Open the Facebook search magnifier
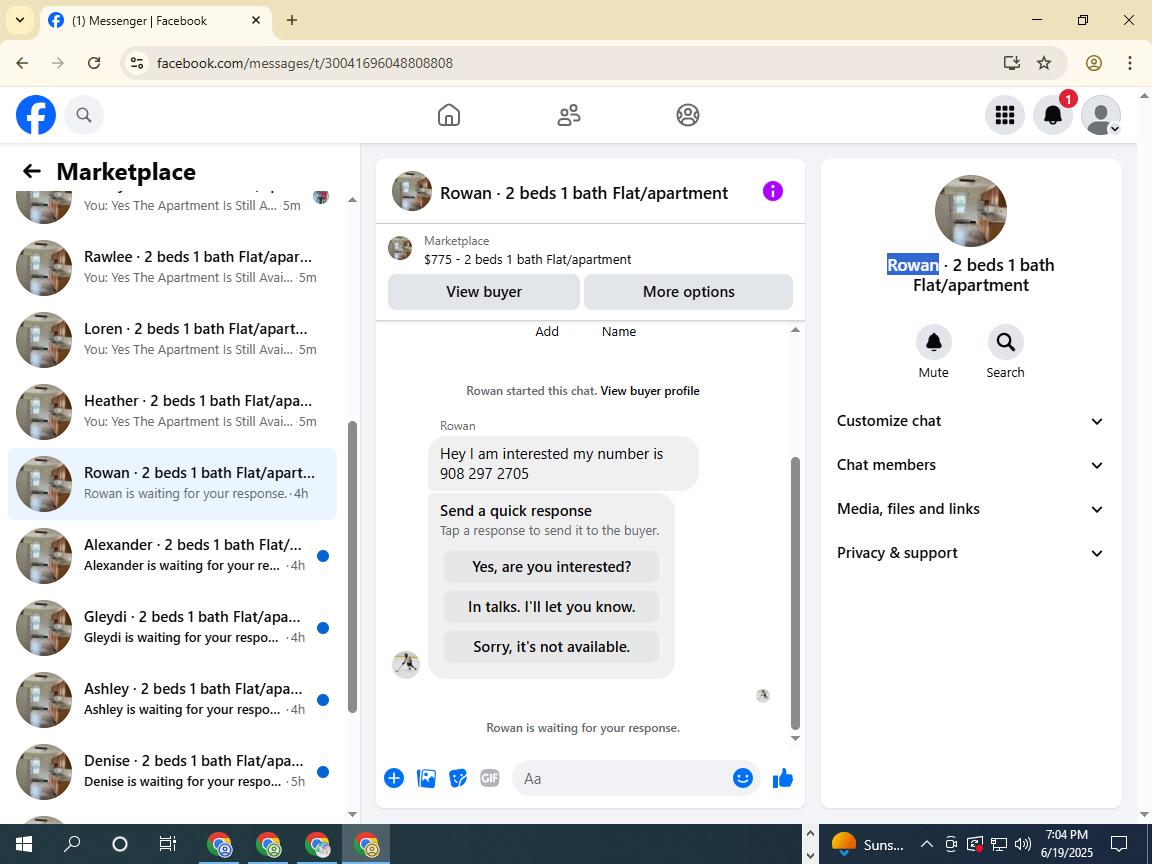Screen dimensions: 1152x864 point(84,115)
